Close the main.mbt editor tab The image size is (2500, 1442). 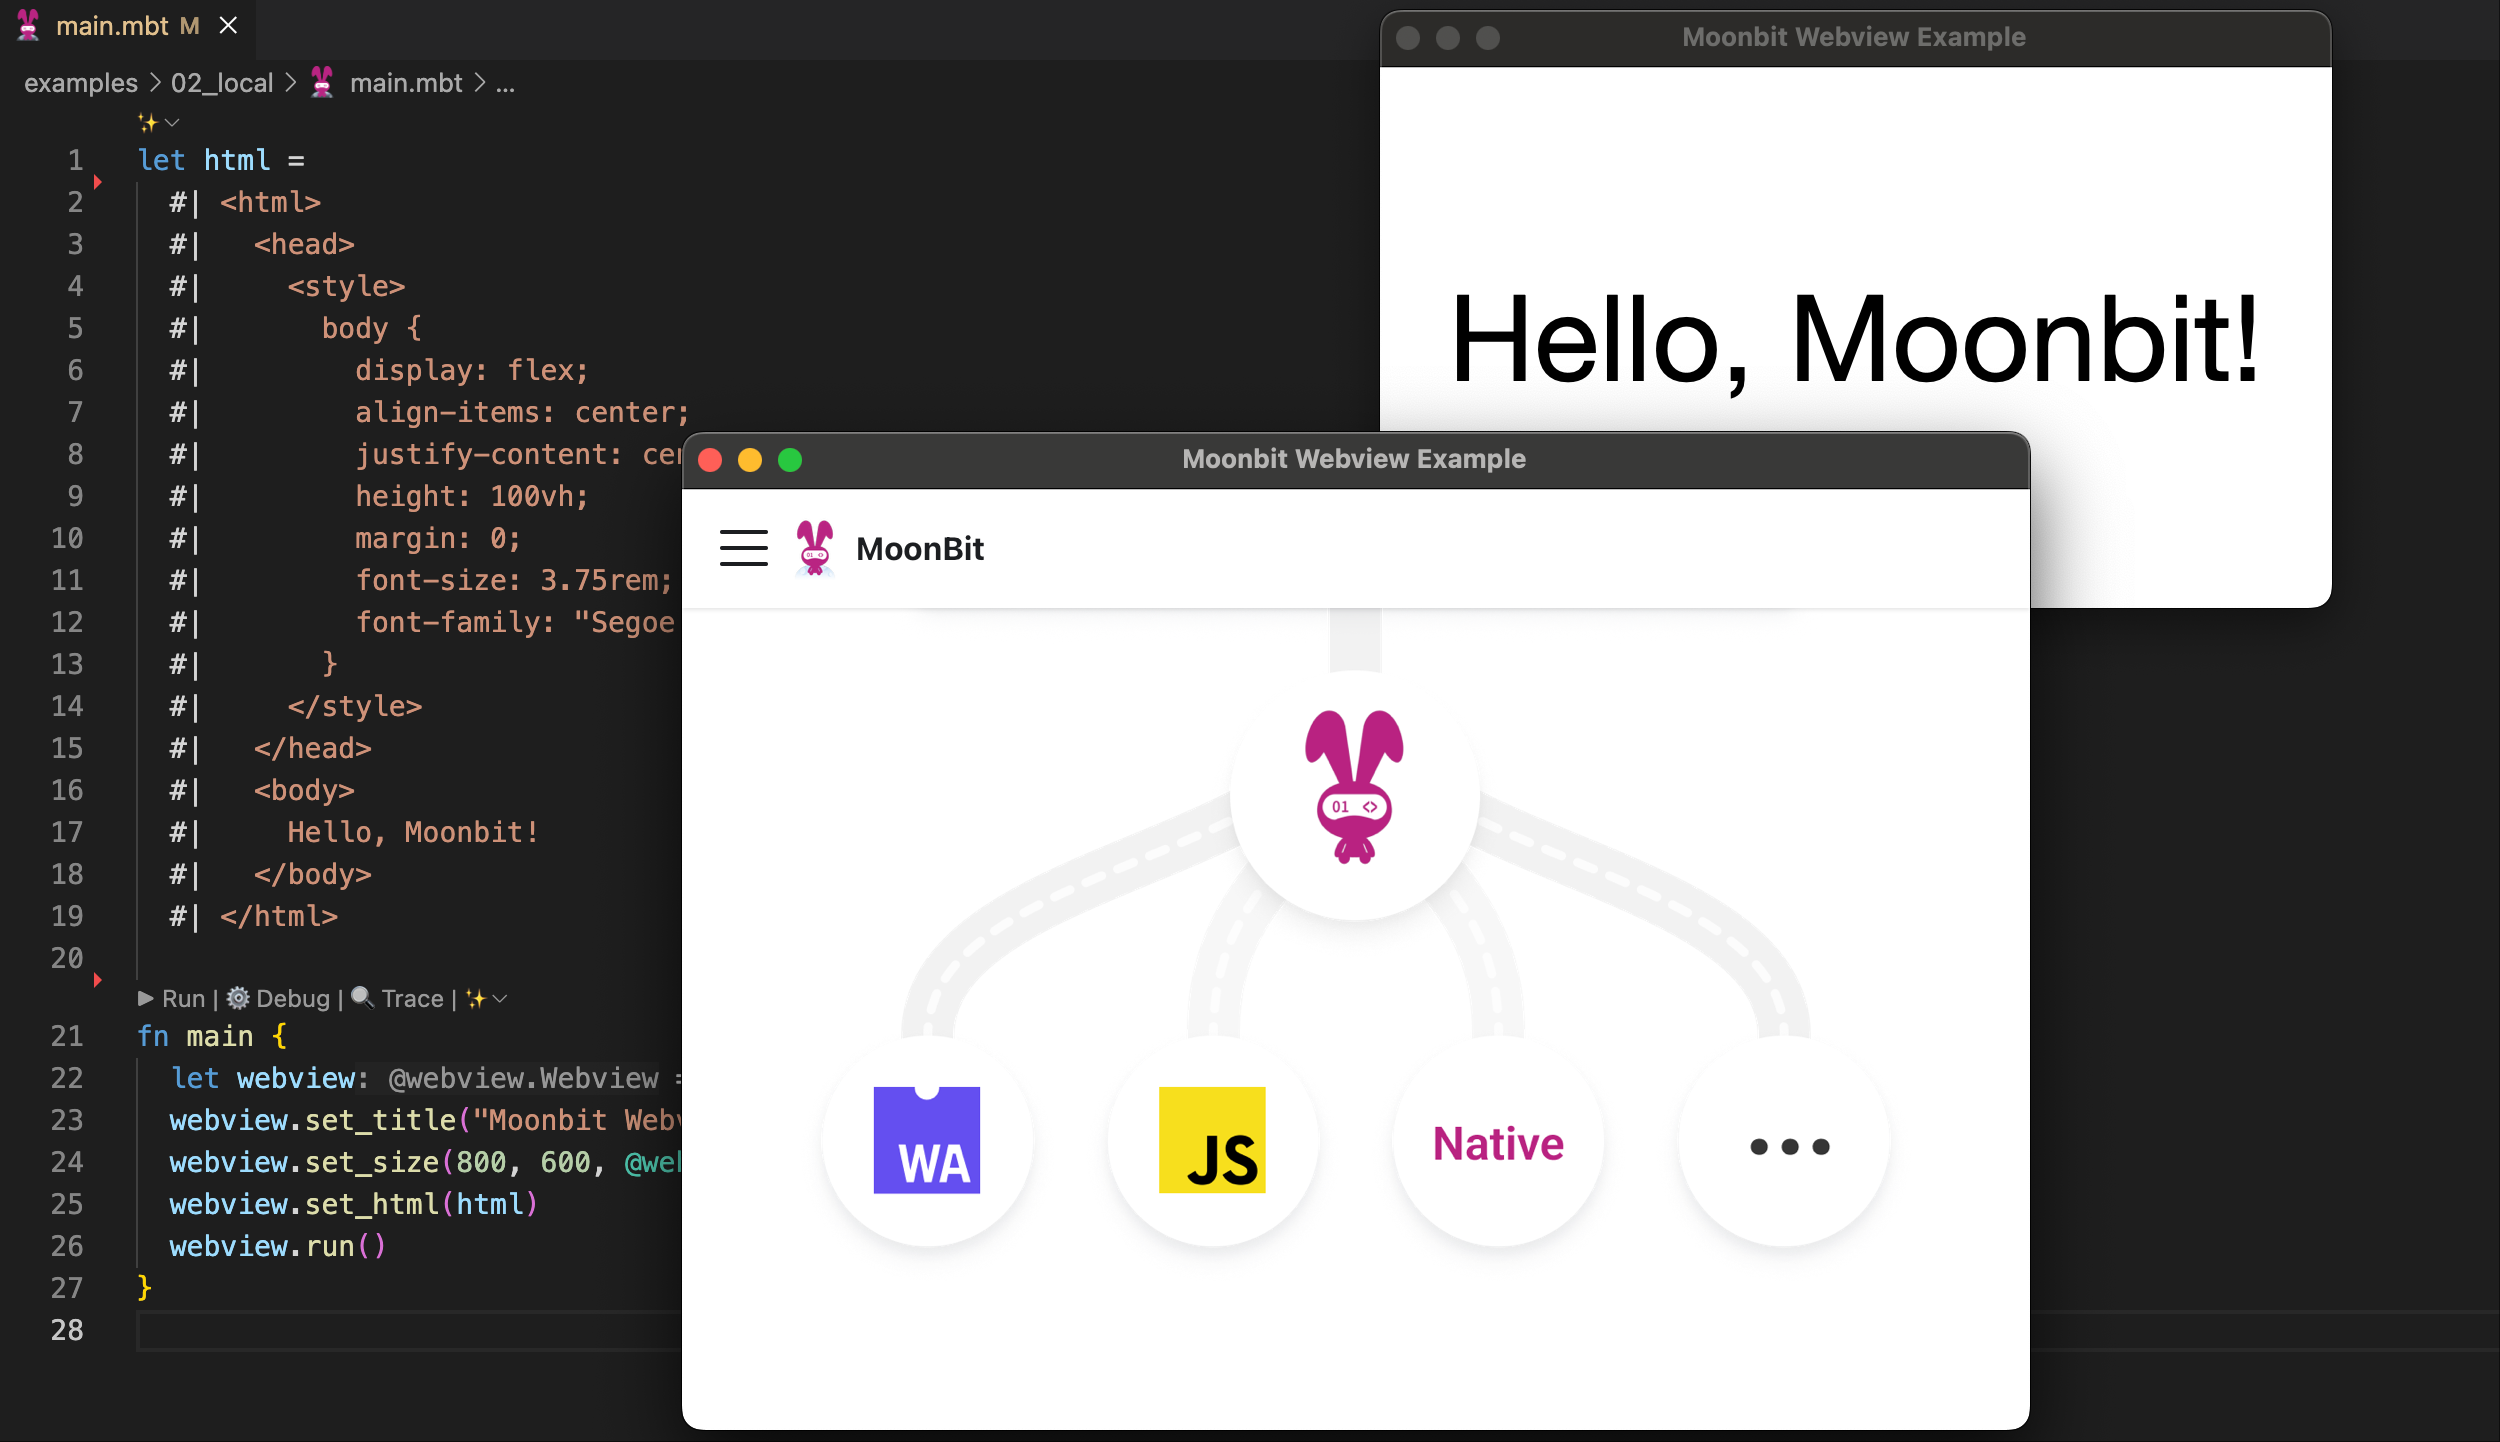pyautogui.click(x=228, y=26)
